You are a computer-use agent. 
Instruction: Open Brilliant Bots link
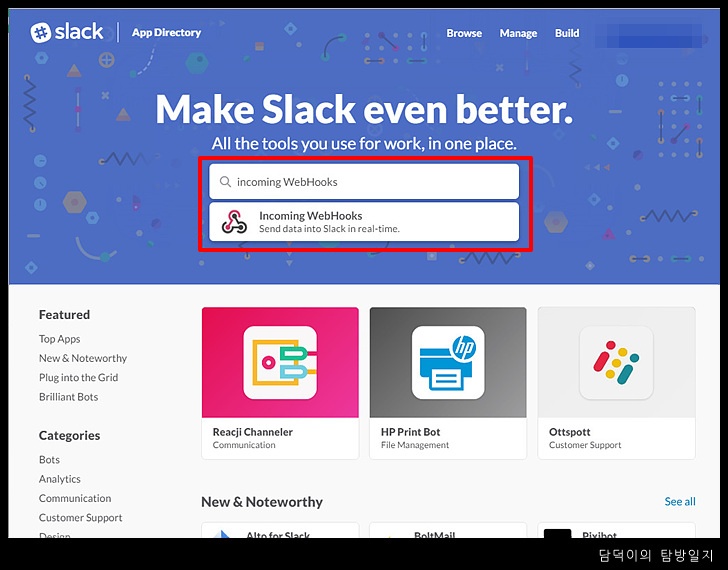68,397
